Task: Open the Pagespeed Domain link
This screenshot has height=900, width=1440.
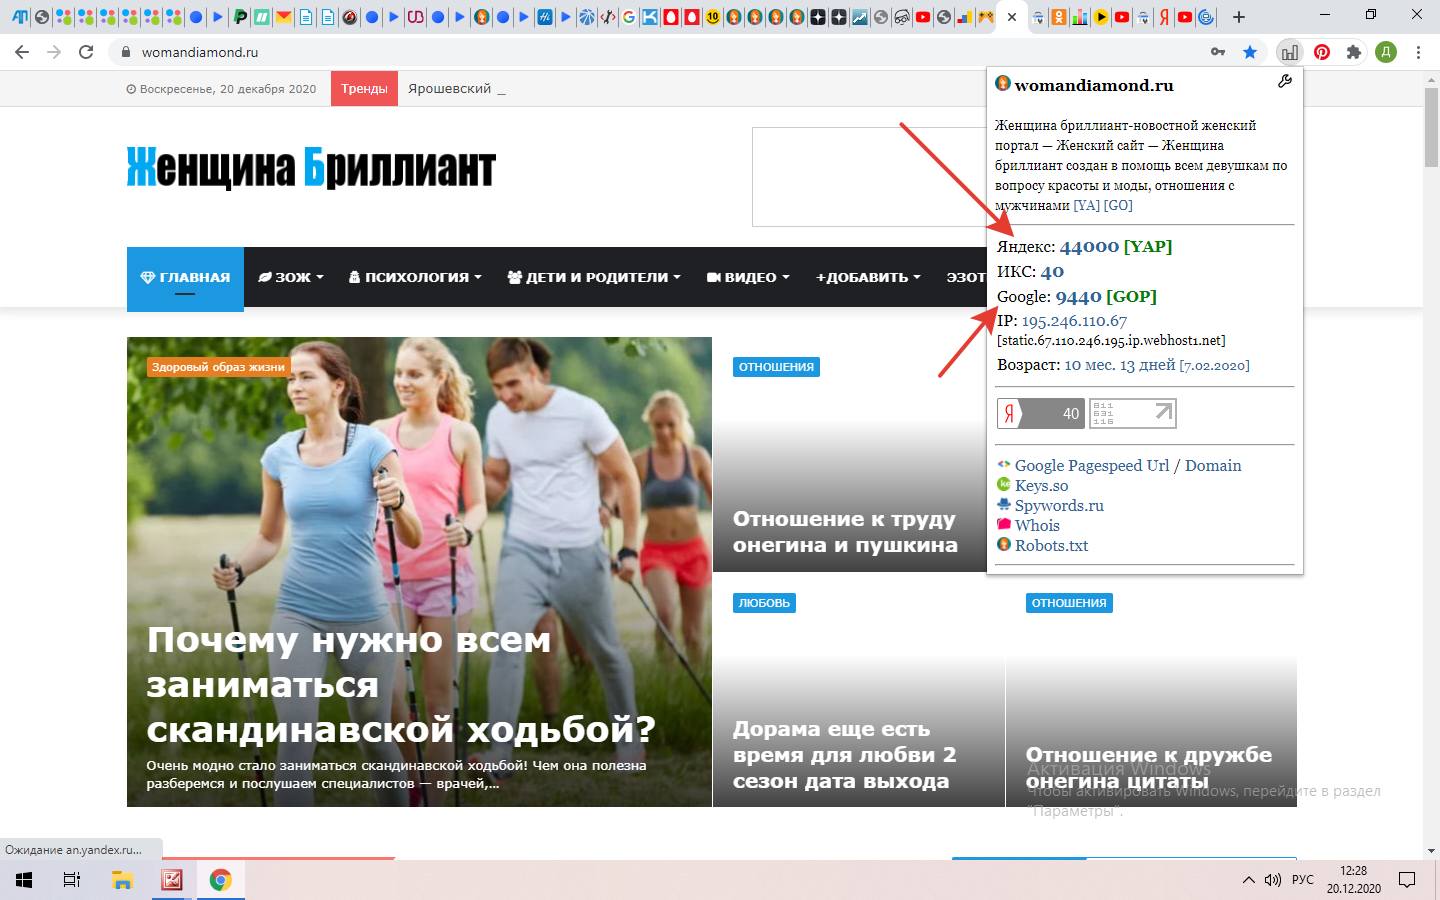Action: pyautogui.click(x=1213, y=465)
